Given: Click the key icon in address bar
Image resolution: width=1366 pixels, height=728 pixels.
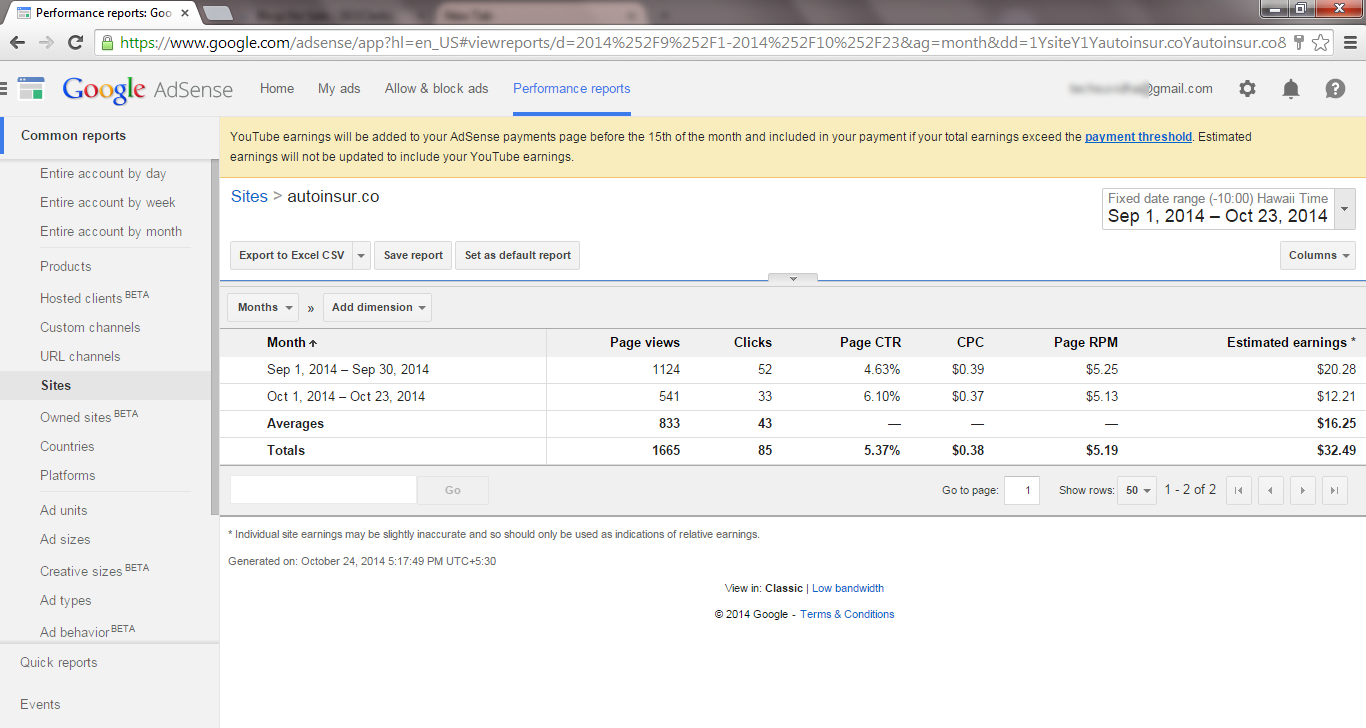Looking at the screenshot, I should [1299, 42].
